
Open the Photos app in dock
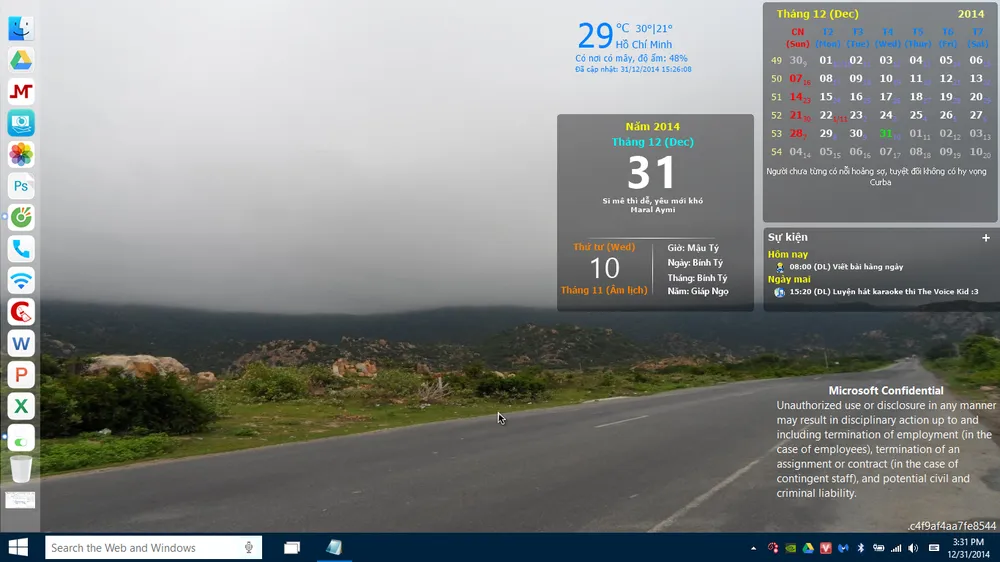pos(21,154)
